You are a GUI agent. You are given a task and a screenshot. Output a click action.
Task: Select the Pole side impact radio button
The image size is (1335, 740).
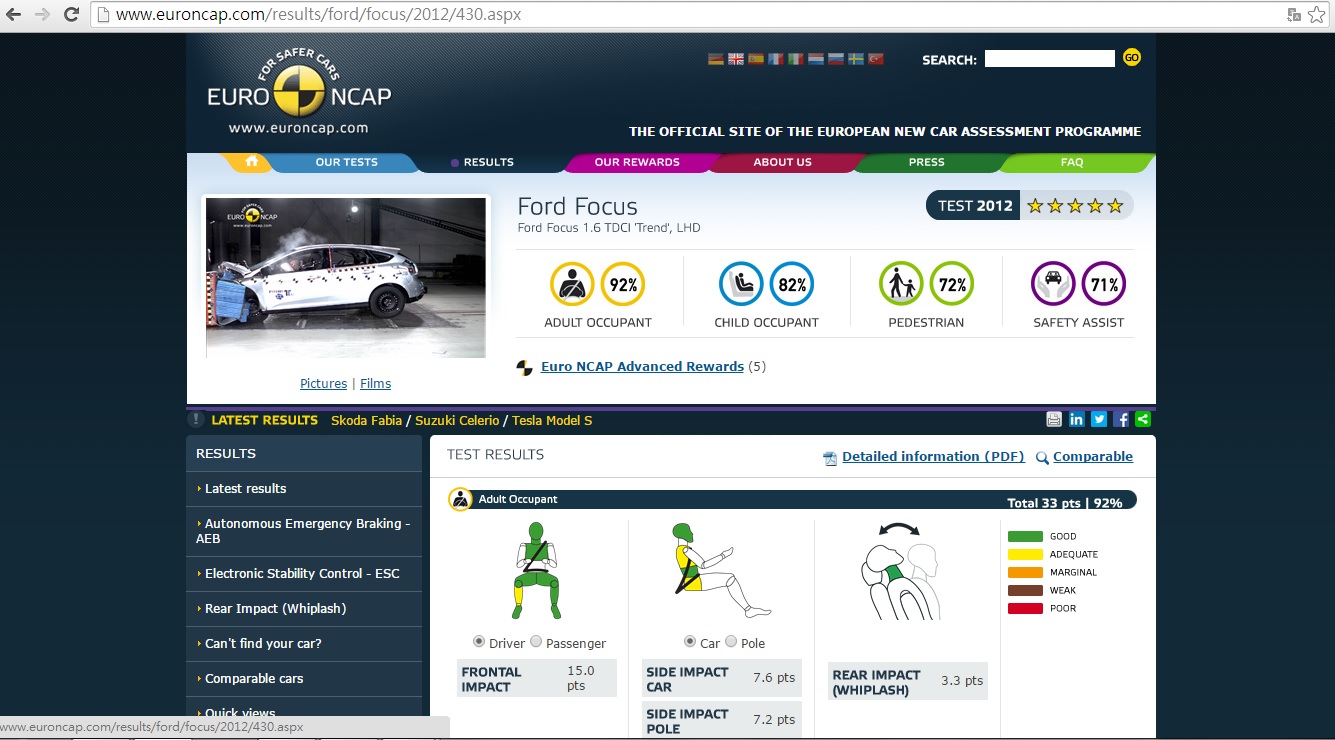(731, 642)
